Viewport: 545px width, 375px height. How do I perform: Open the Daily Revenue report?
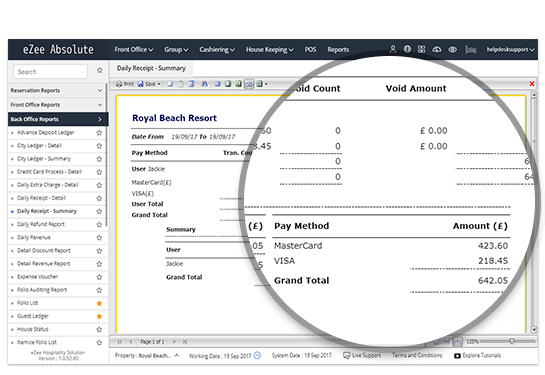point(34,237)
